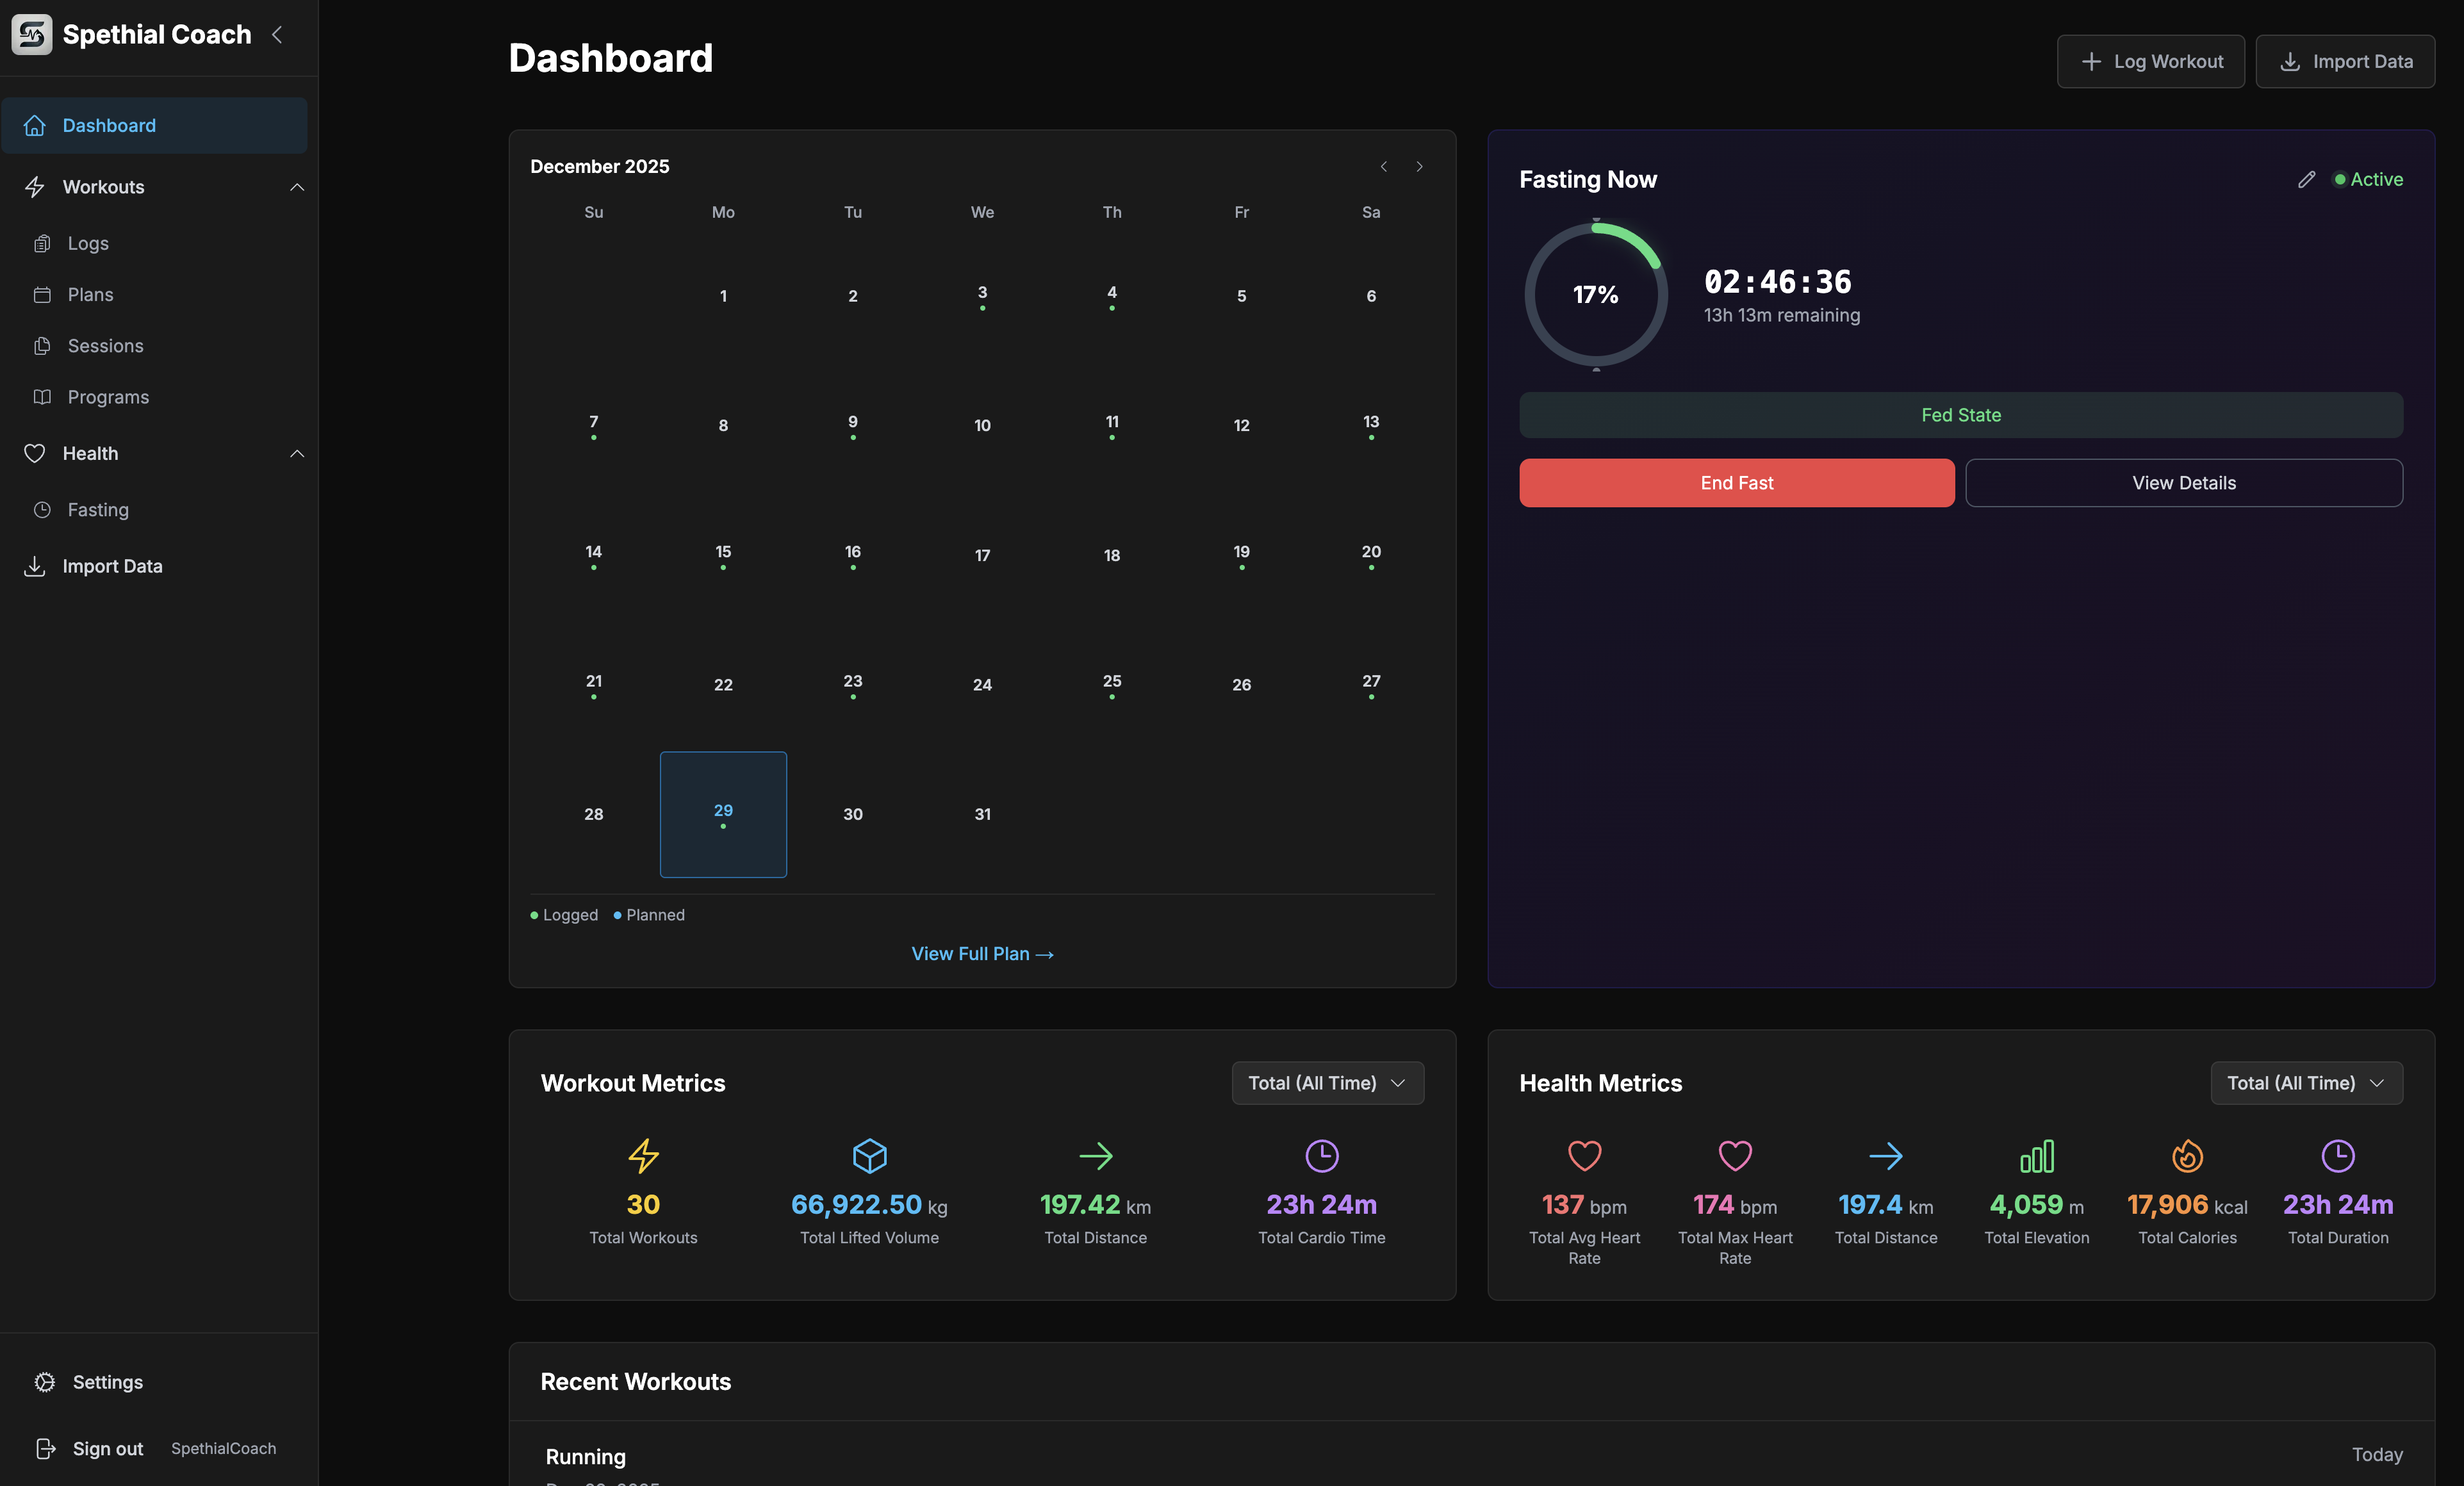The height and width of the screenshot is (1486, 2464).
Task: Select the Import Data download icon in sidebar
Action: 34,566
